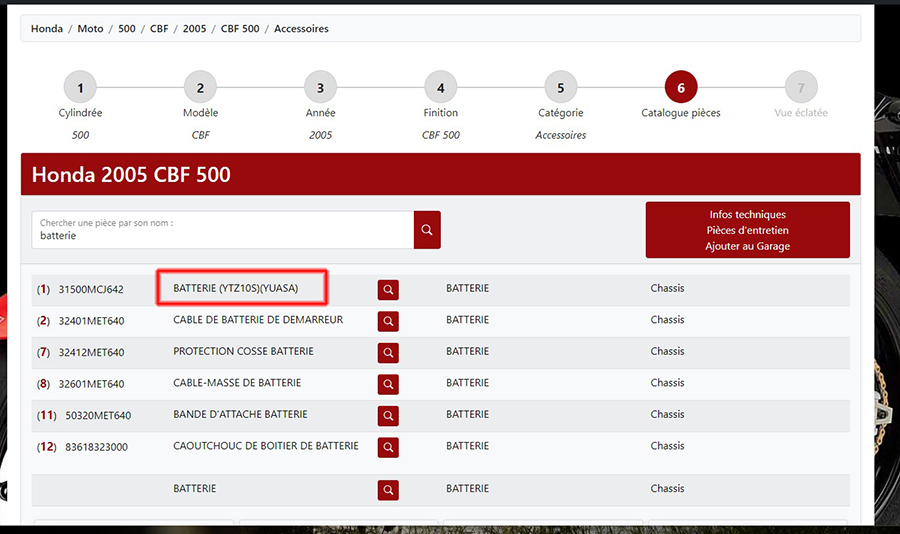900x534 pixels.
Task: Select step 6 Catalogue pièces circle
Action: [681, 88]
